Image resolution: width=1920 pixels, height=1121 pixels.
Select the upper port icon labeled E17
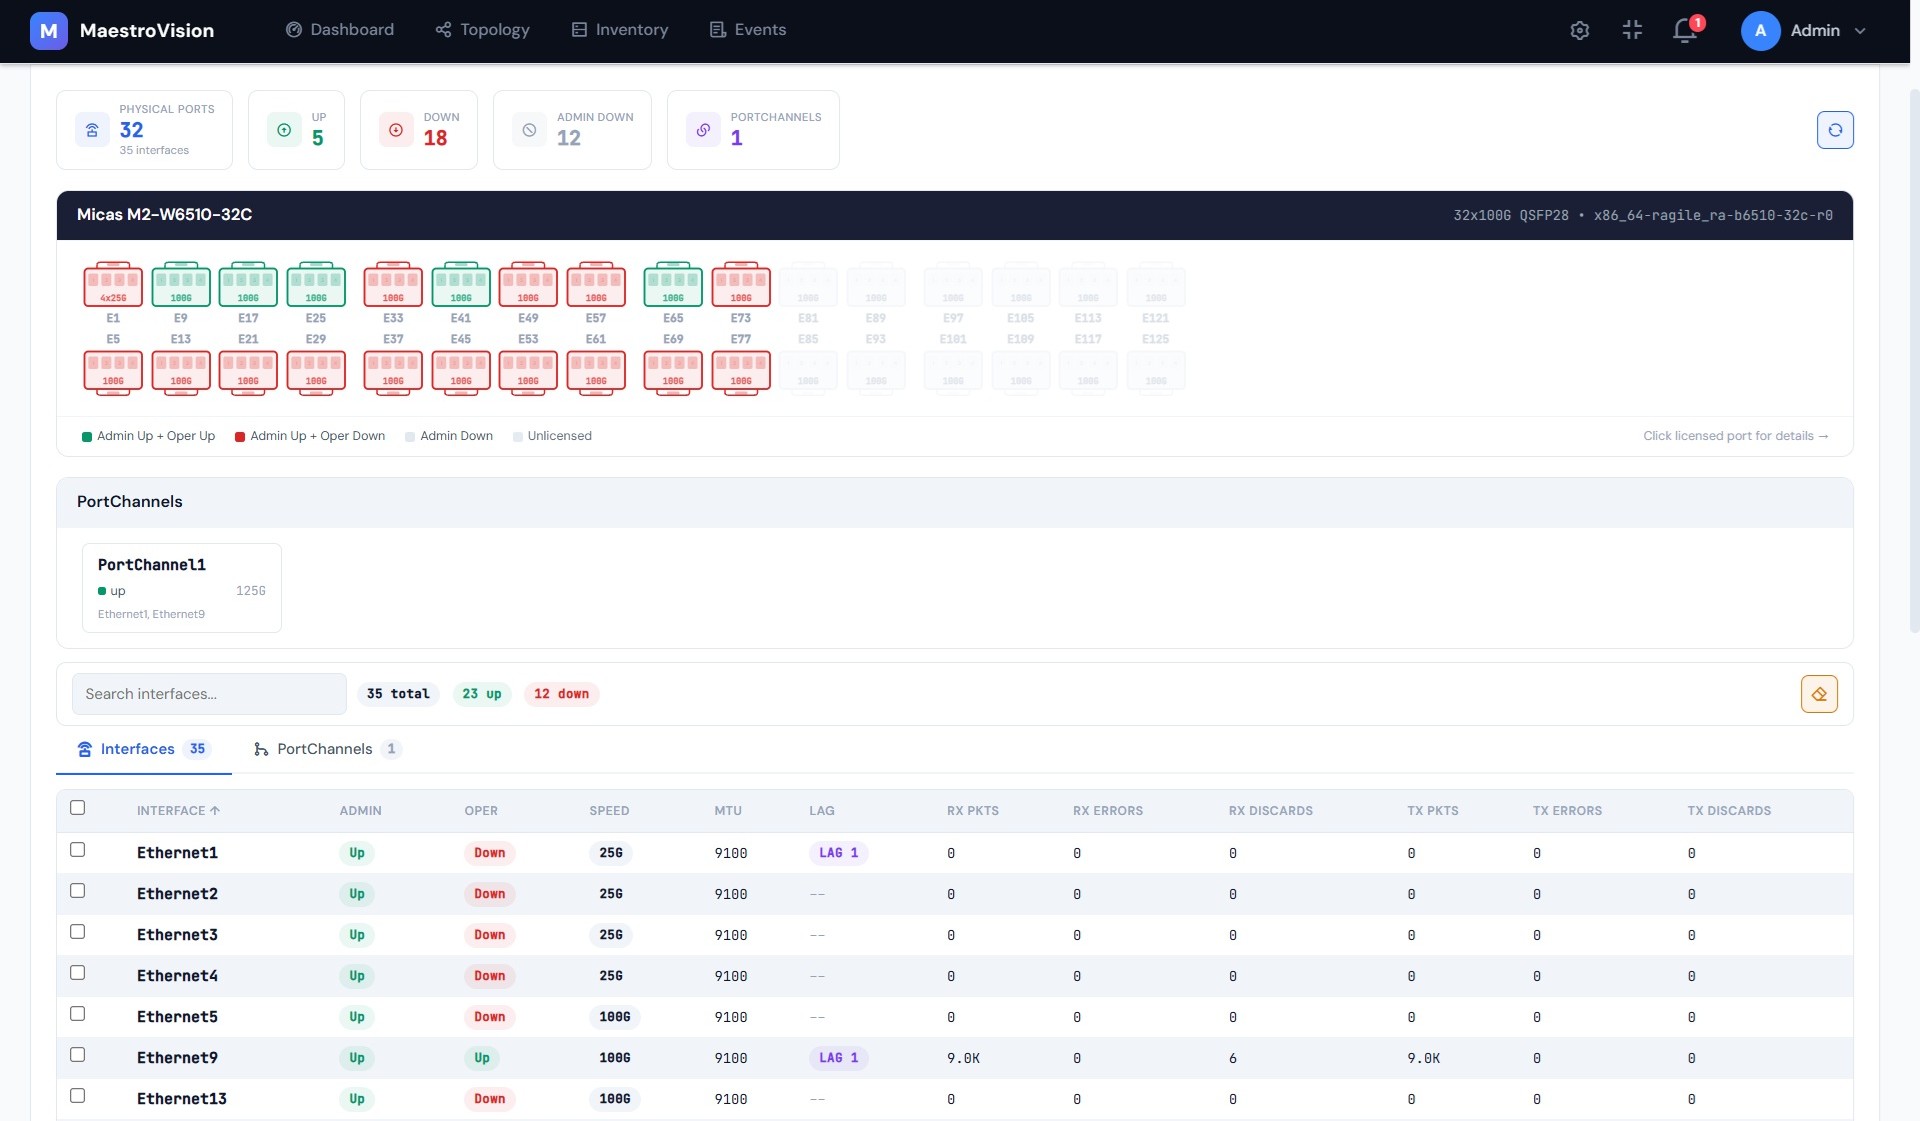coord(248,284)
